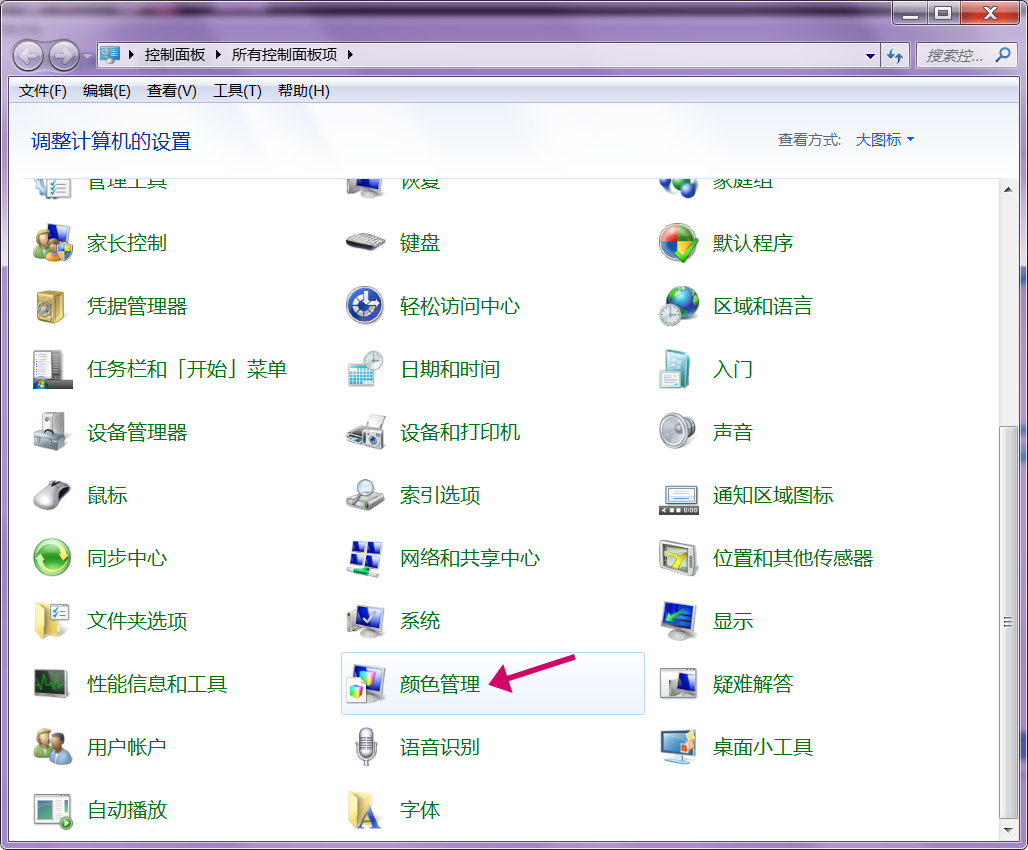Open the 显示 display icon

(x=679, y=620)
